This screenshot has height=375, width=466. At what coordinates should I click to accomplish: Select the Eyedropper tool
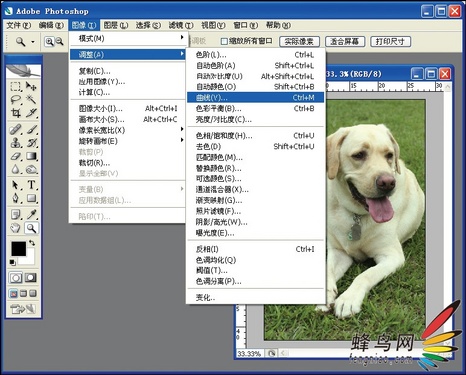[32, 214]
